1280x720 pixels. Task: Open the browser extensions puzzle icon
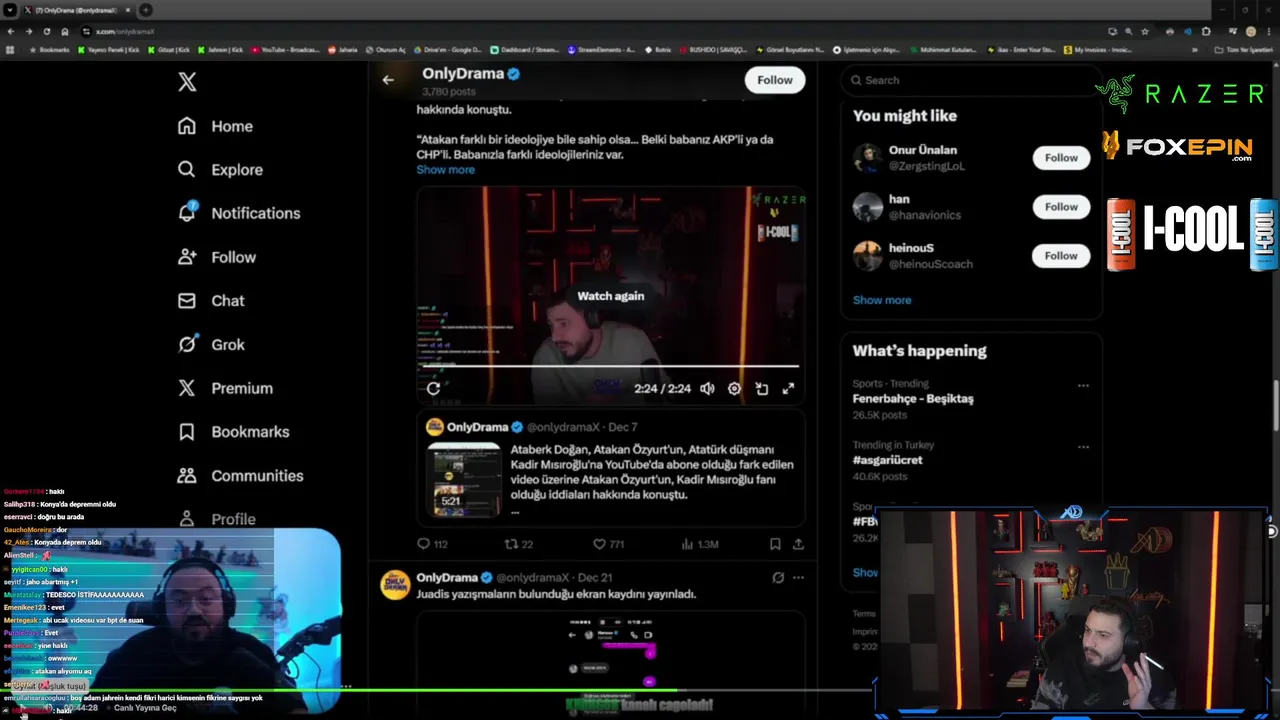tap(1206, 31)
